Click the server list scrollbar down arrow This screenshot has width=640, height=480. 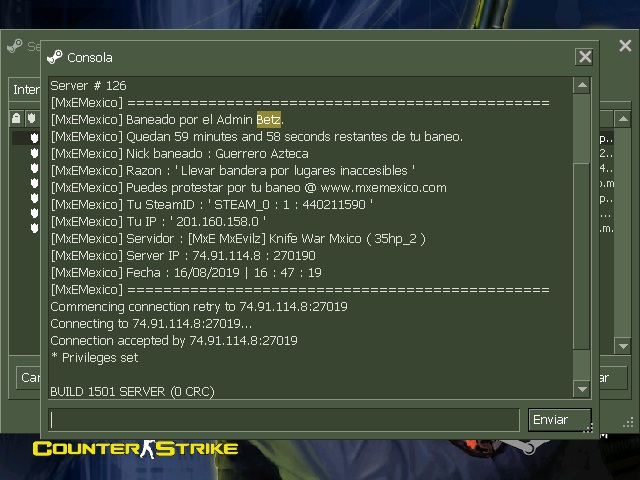623,346
